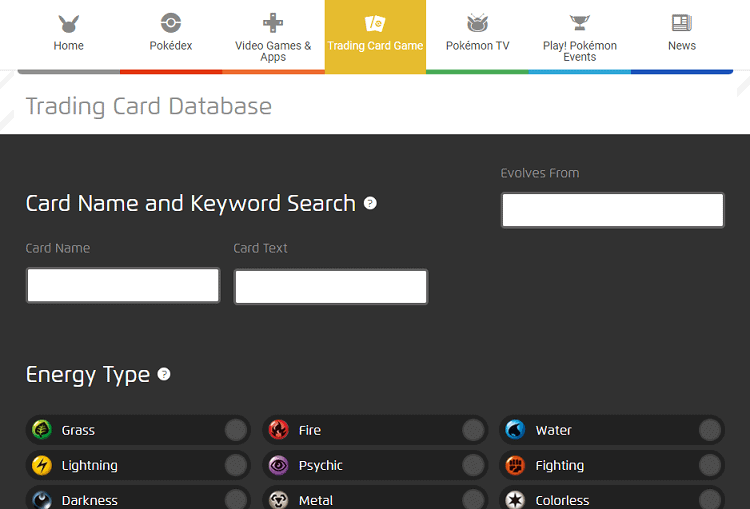
Task: Click the Evolves From text box
Action: coord(612,210)
